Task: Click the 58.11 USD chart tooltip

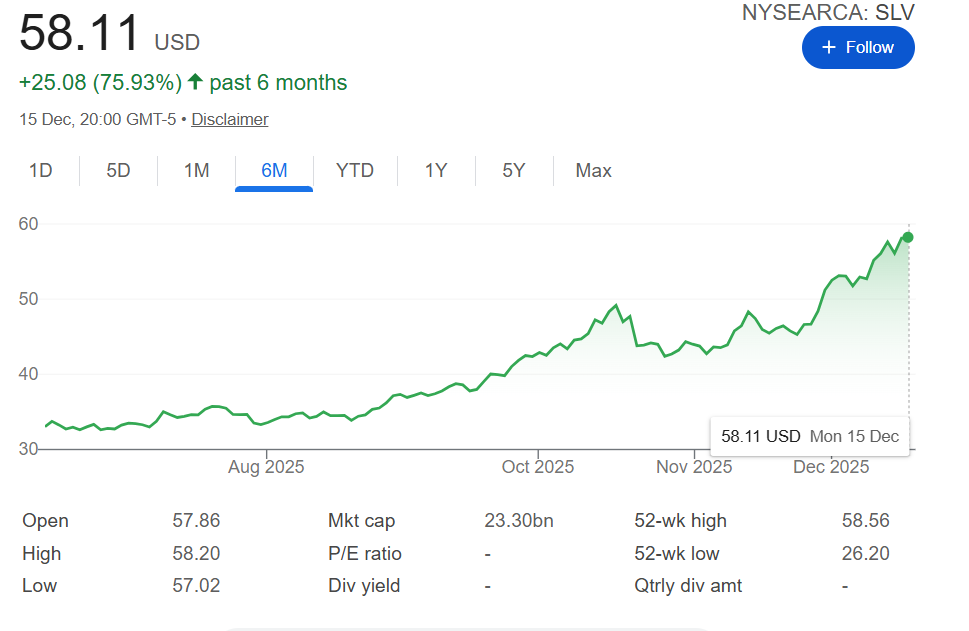Action: coord(809,436)
